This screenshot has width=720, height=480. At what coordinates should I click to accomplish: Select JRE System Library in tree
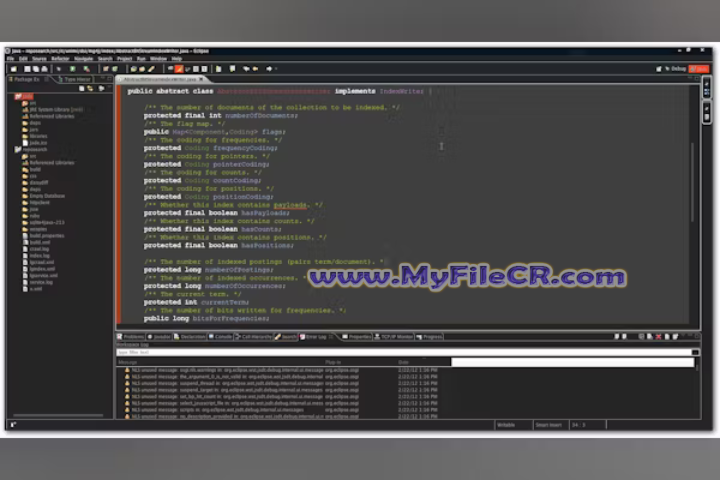coord(53,110)
